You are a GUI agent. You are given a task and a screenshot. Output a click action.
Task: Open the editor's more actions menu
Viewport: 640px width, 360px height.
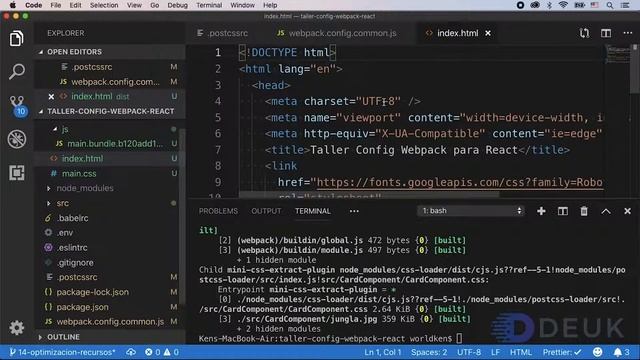(x=628, y=33)
